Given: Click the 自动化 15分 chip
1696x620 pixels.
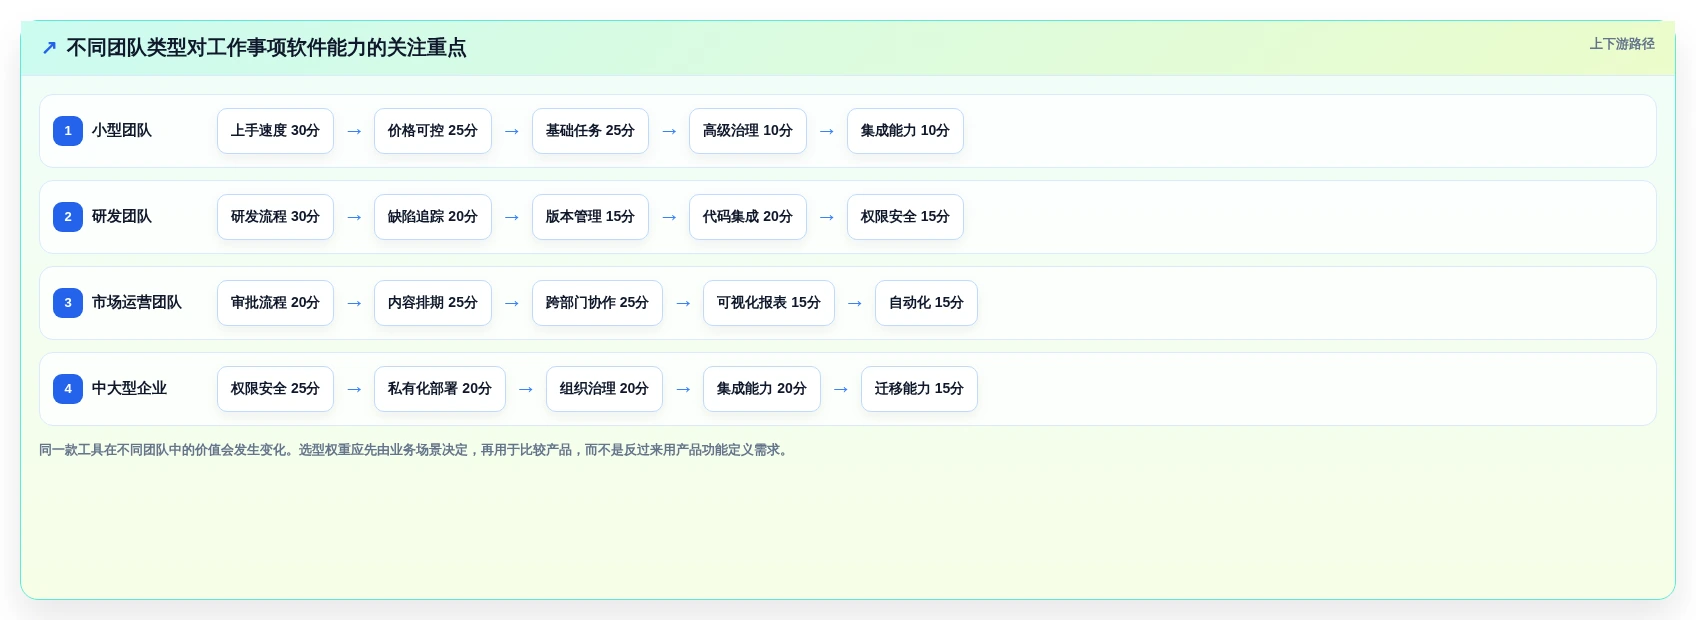Looking at the screenshot, I should point(926,303).
